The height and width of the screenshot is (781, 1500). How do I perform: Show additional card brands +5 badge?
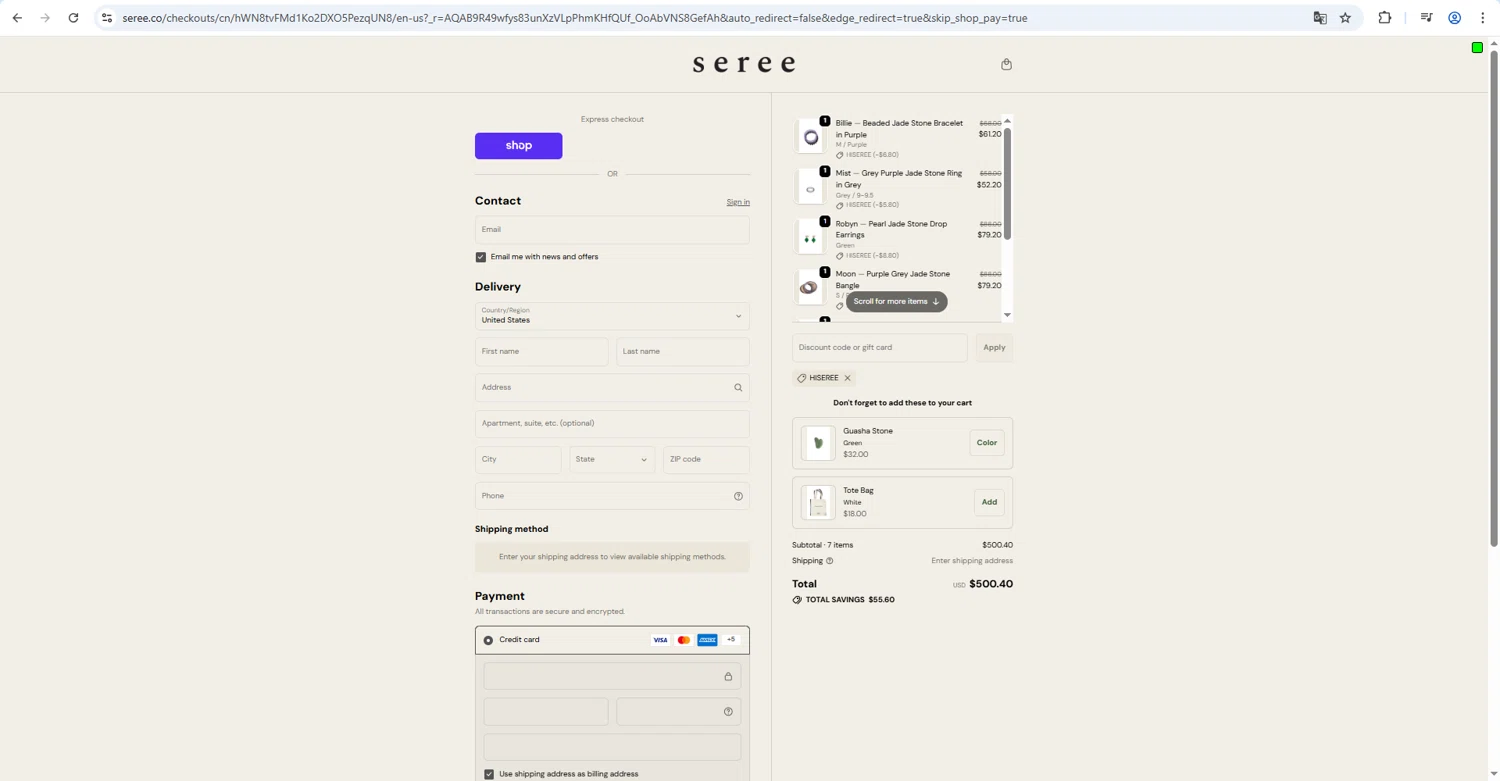(x=731, y=640)
